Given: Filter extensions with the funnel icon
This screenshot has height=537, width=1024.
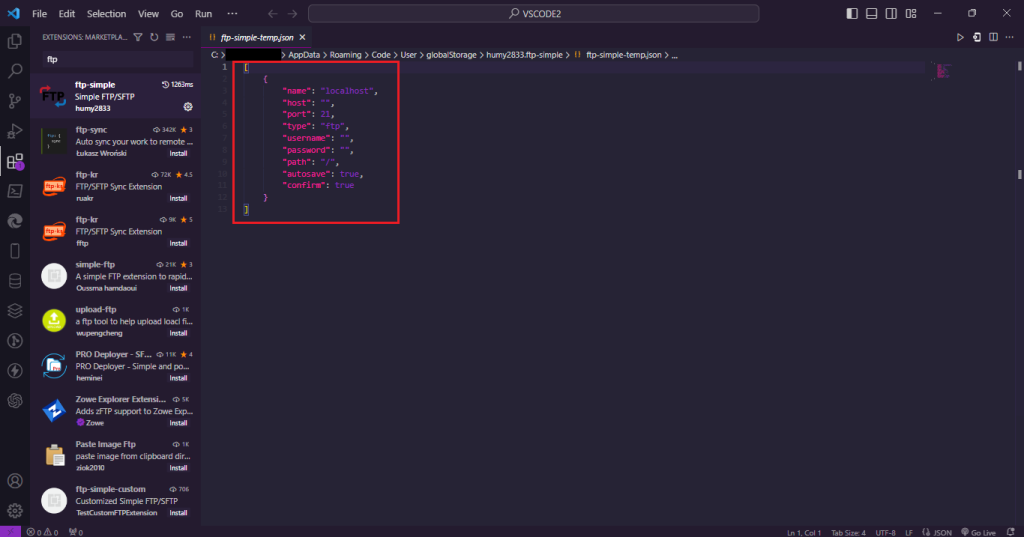Looking at the screenshot, I should (138, 37).
